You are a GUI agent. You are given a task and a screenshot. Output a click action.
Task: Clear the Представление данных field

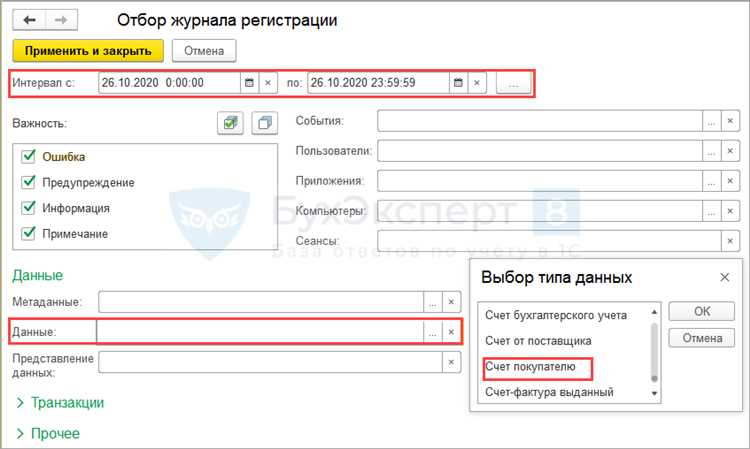pos(451,362)
